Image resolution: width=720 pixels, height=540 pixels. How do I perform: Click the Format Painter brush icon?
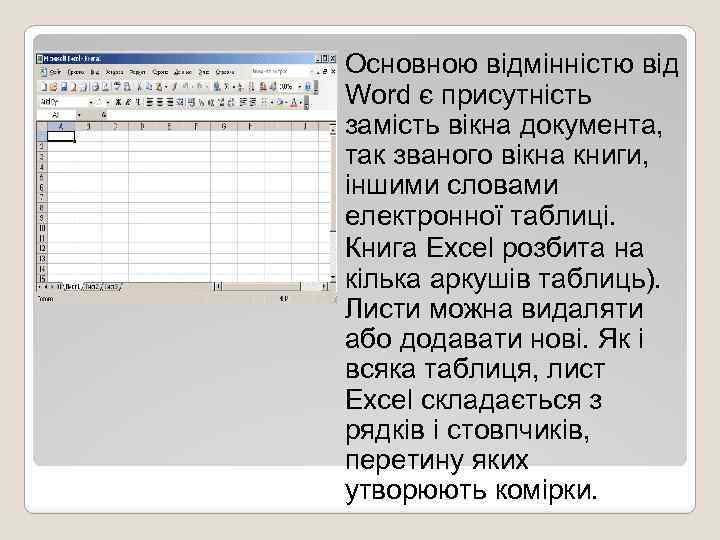point(174,87)
